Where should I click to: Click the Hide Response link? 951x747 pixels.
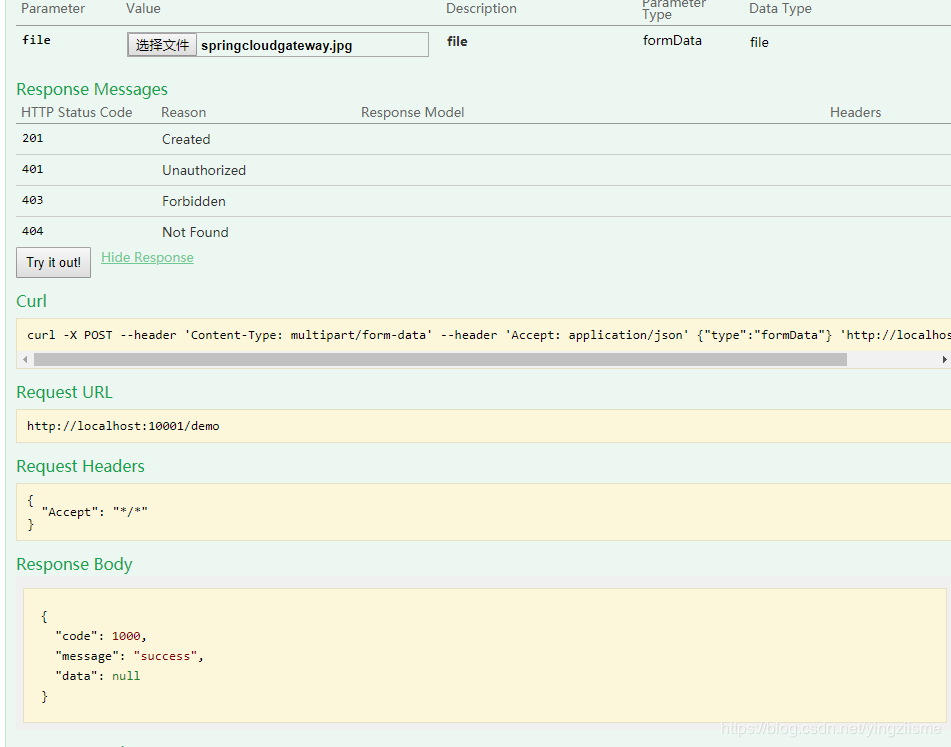147,258
